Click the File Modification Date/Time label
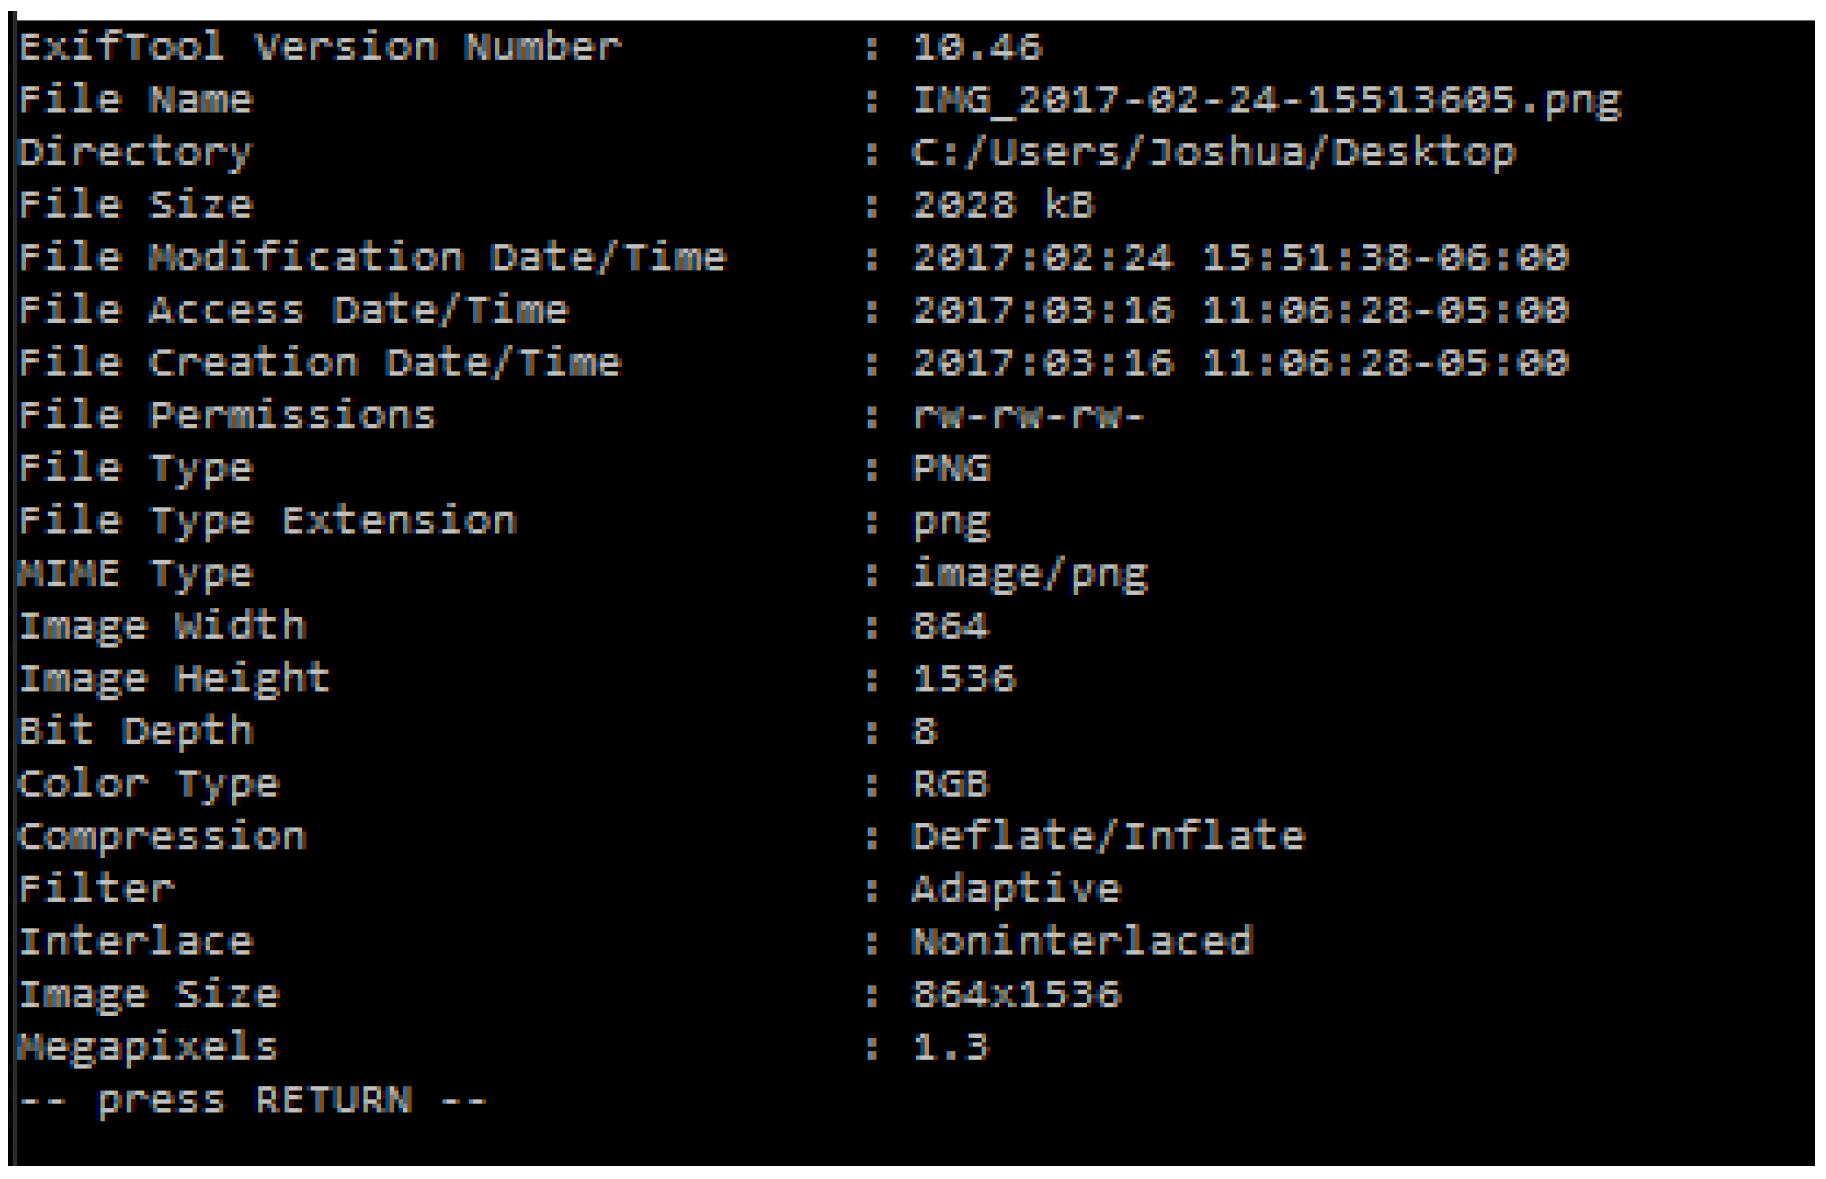Screen dimensions: 1826x1179 (x=372, y=258)
